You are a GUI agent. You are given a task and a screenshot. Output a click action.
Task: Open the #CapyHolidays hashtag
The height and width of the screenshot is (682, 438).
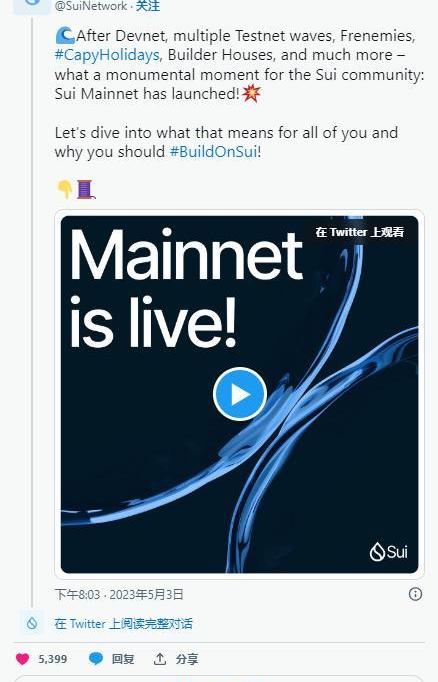[107, 55]
